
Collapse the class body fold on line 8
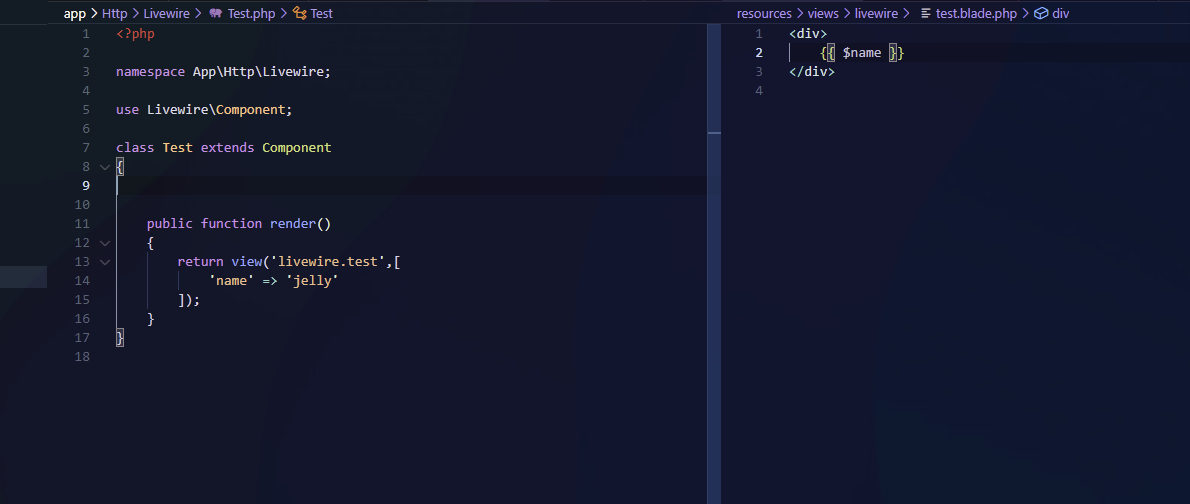(105, 167)
